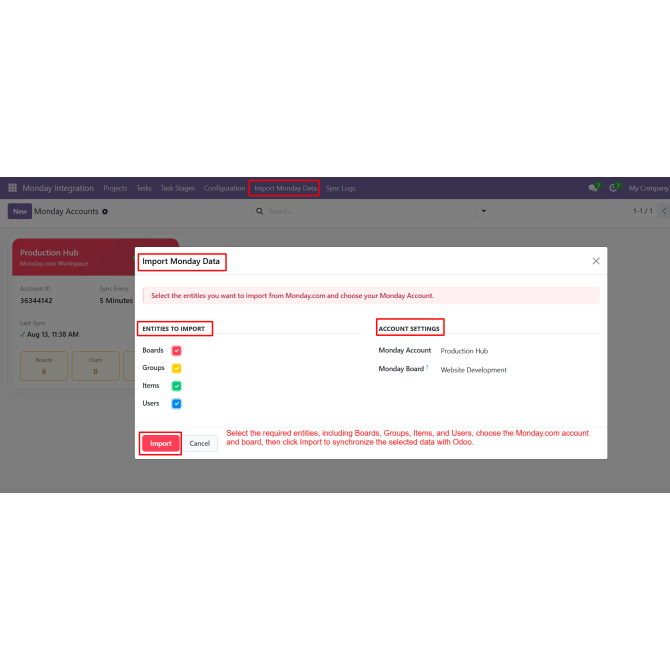This screenshot has height=670, width=670.
Task: Open the apps grid menu icon
Action: tap(12, 188)
